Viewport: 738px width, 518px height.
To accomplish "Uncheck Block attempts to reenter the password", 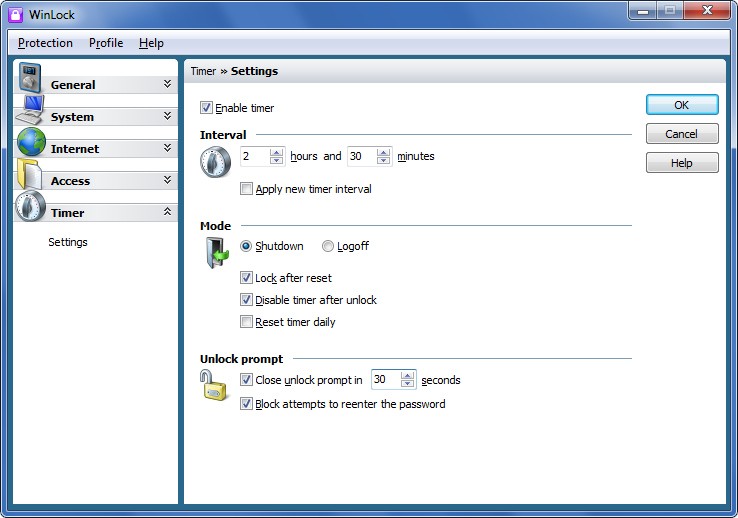I will 246,404.
